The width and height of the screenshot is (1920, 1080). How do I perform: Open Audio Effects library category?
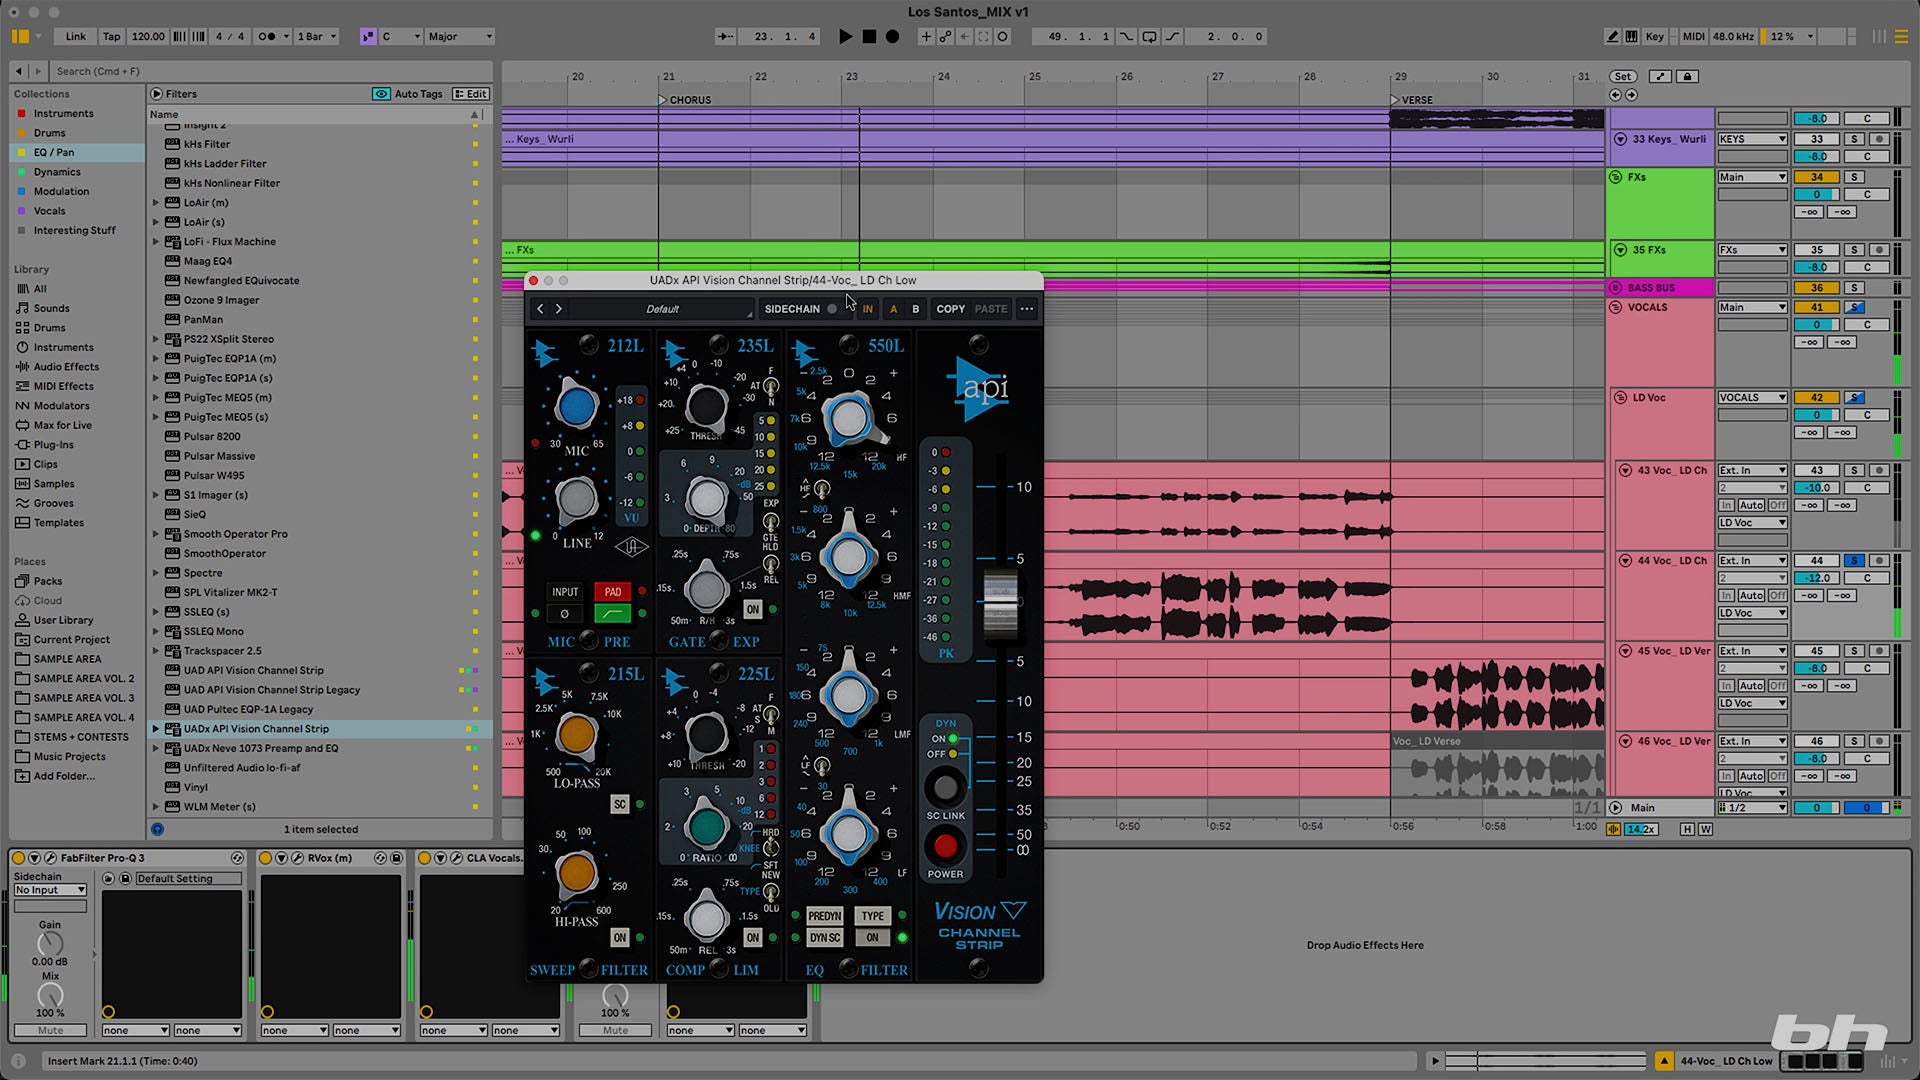(x=66, y=367)
